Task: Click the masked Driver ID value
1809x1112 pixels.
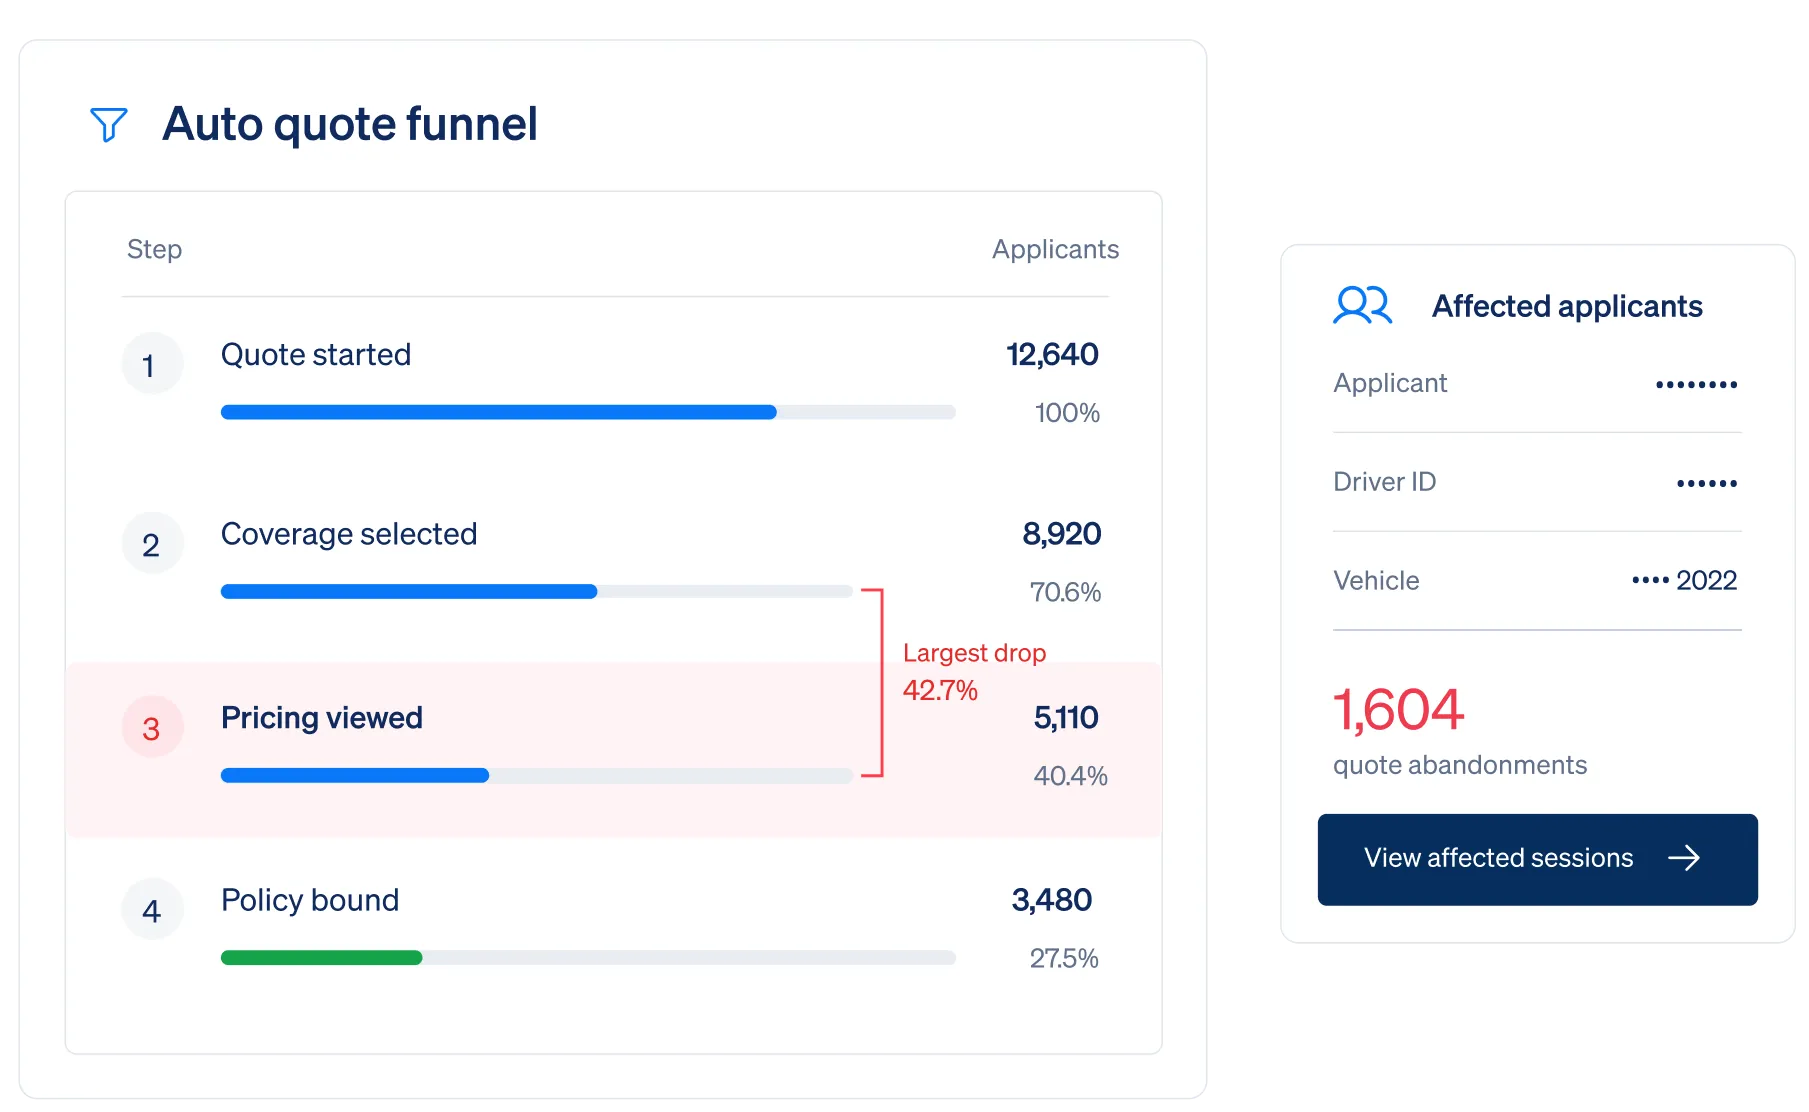Action: point(1707,483)
